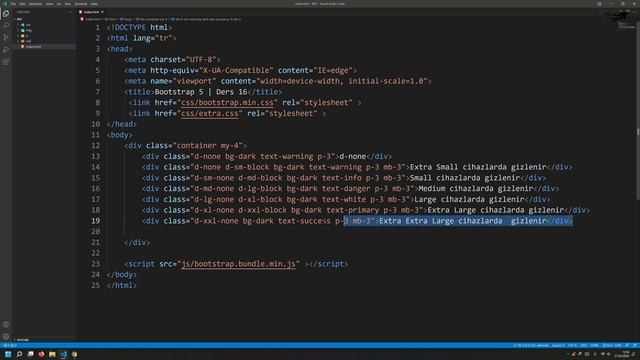The image size is (640, 360).
Task: Open Chrome from the taskbar
Action: click(74, 354)
